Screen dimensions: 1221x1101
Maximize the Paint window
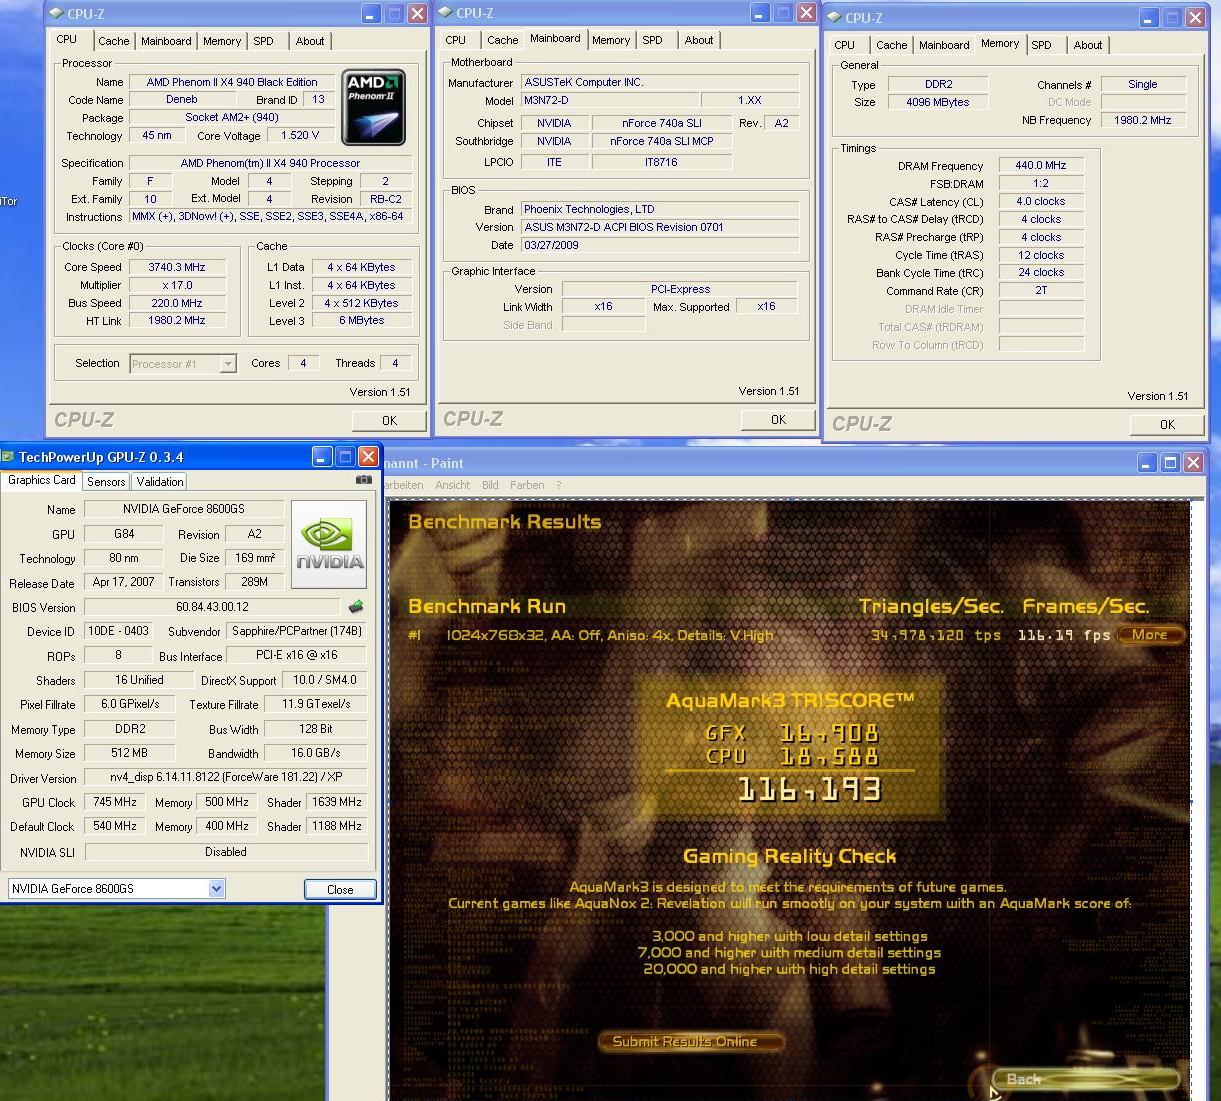point(1170,462)
